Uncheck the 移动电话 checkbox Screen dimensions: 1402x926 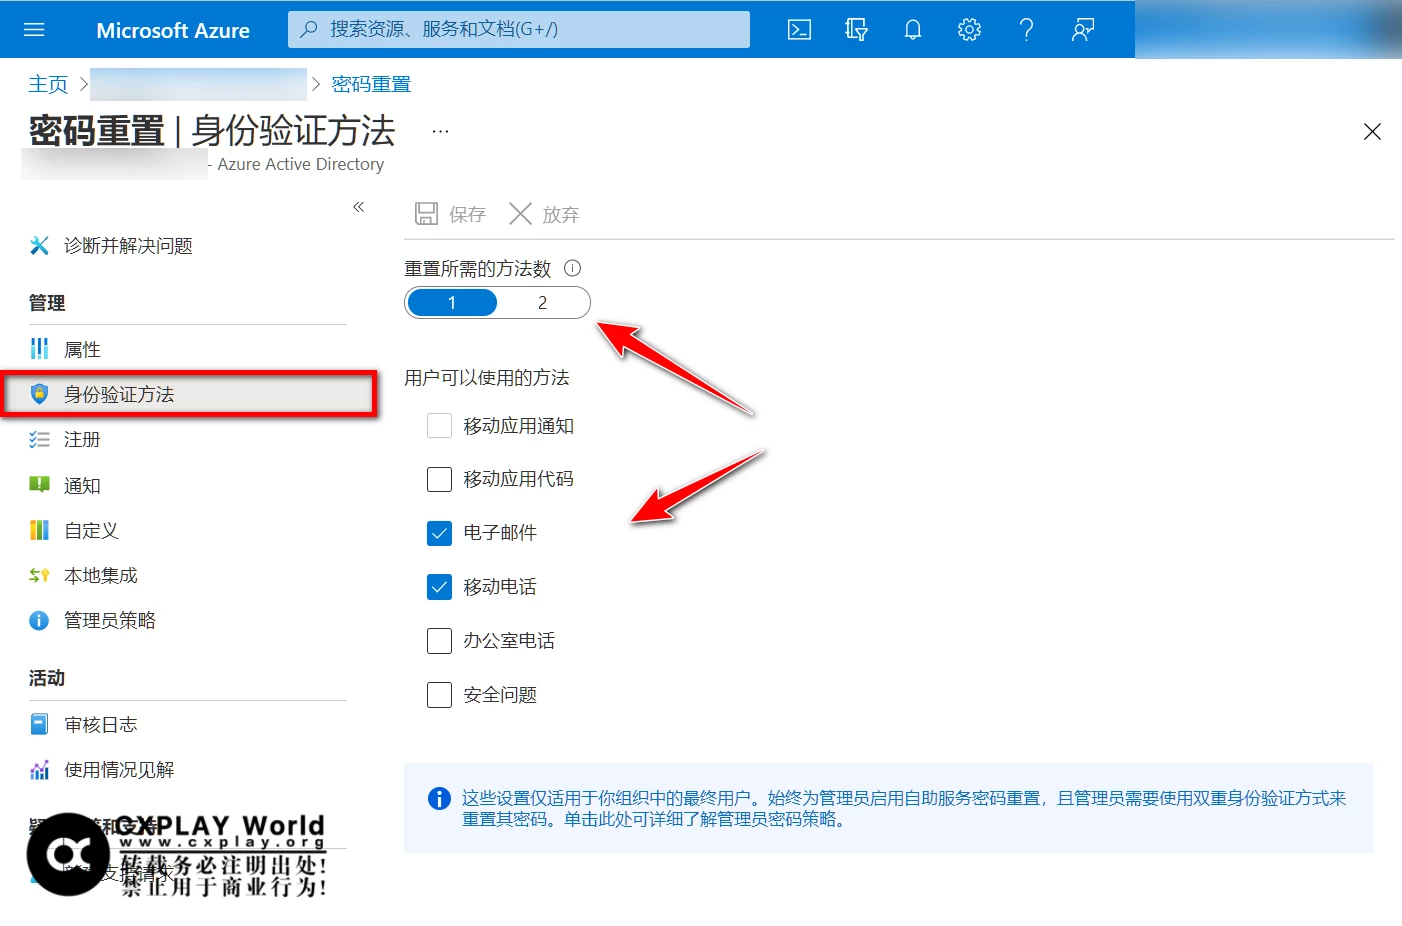(x=439, y=587)
